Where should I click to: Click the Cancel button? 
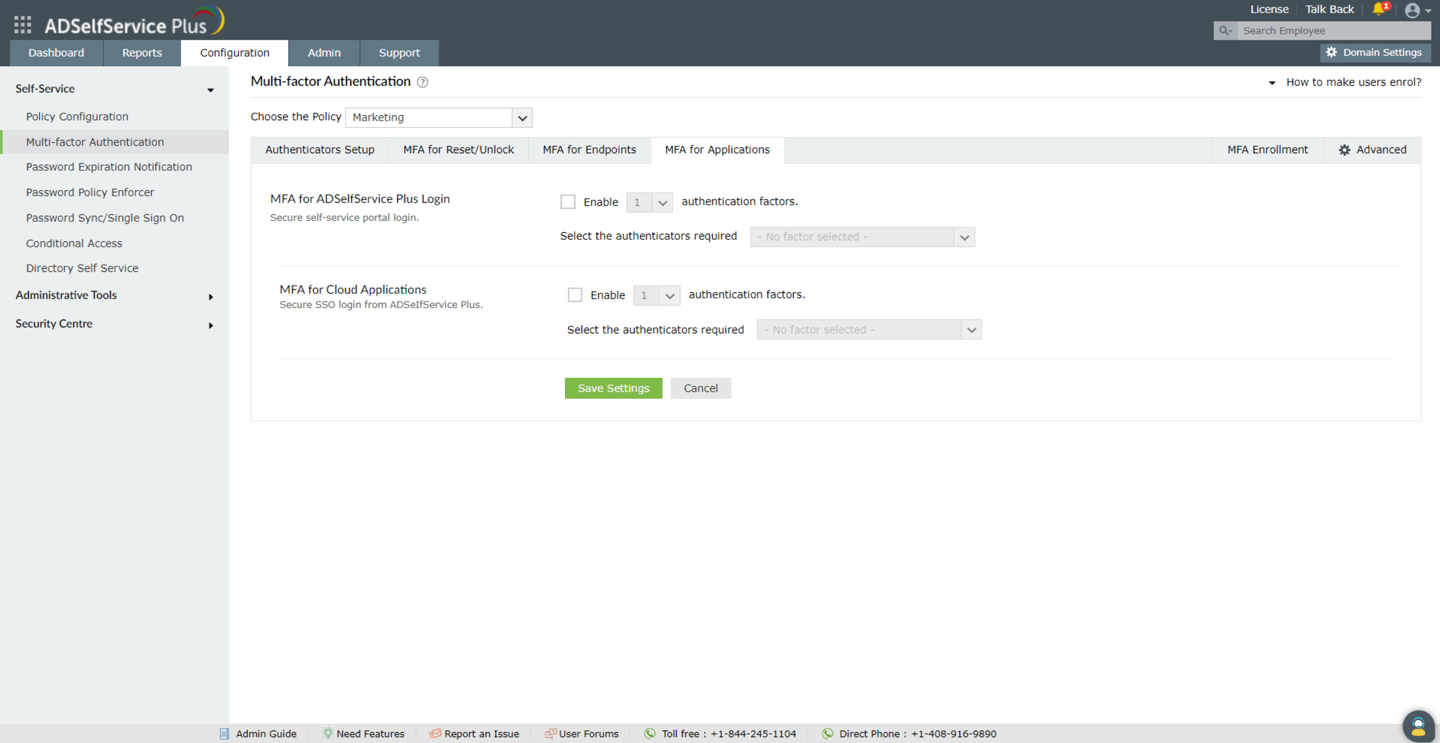pos(701,388)
